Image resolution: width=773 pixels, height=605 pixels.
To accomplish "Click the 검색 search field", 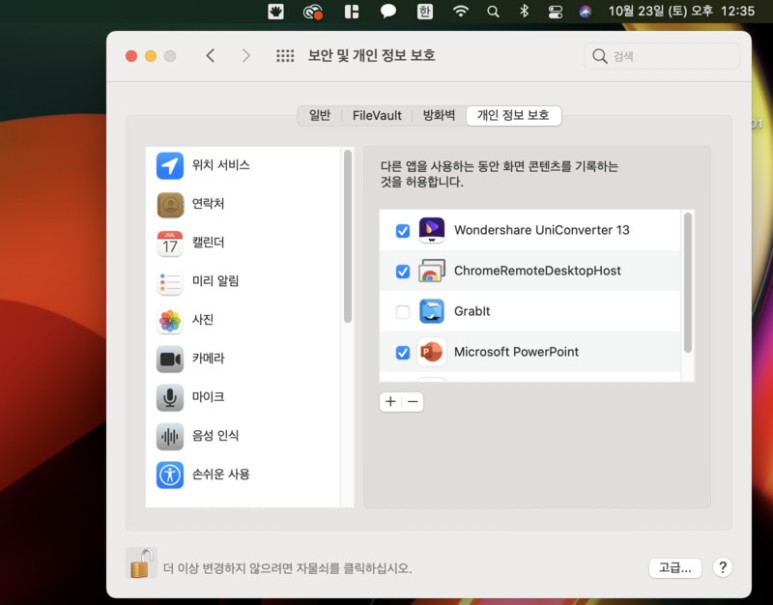I will pos(662,56).
